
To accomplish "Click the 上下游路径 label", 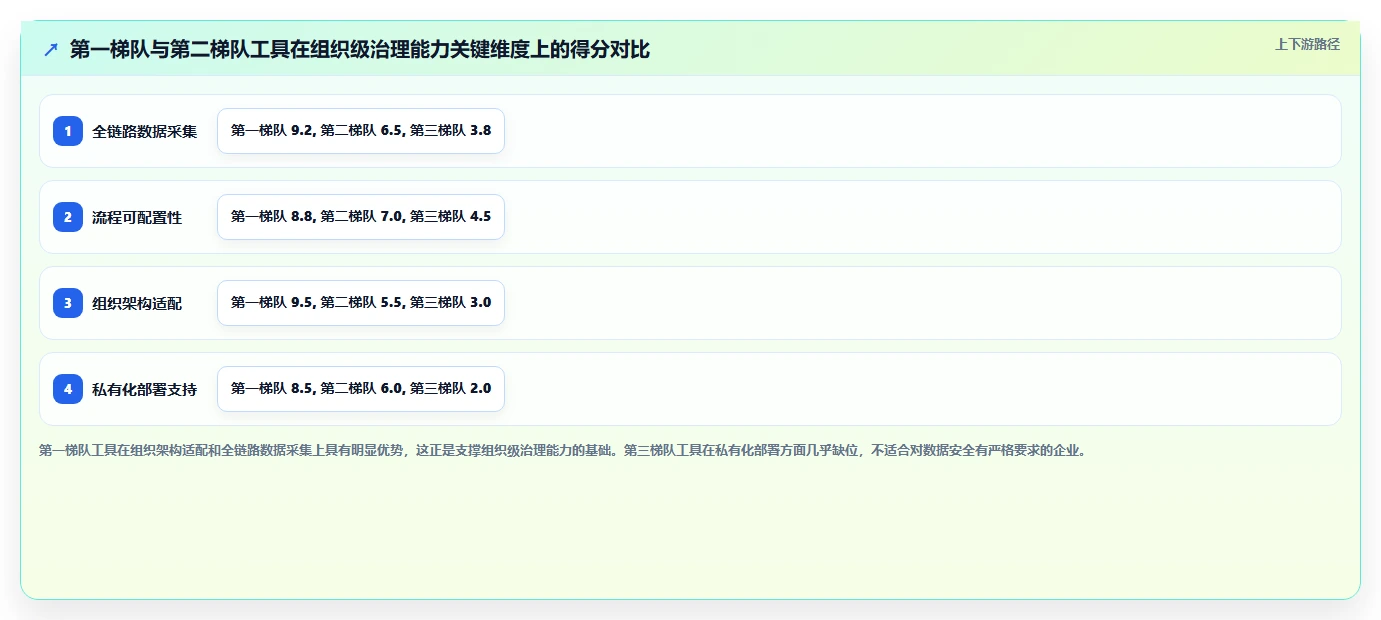I will click(x=1307, y=44).
